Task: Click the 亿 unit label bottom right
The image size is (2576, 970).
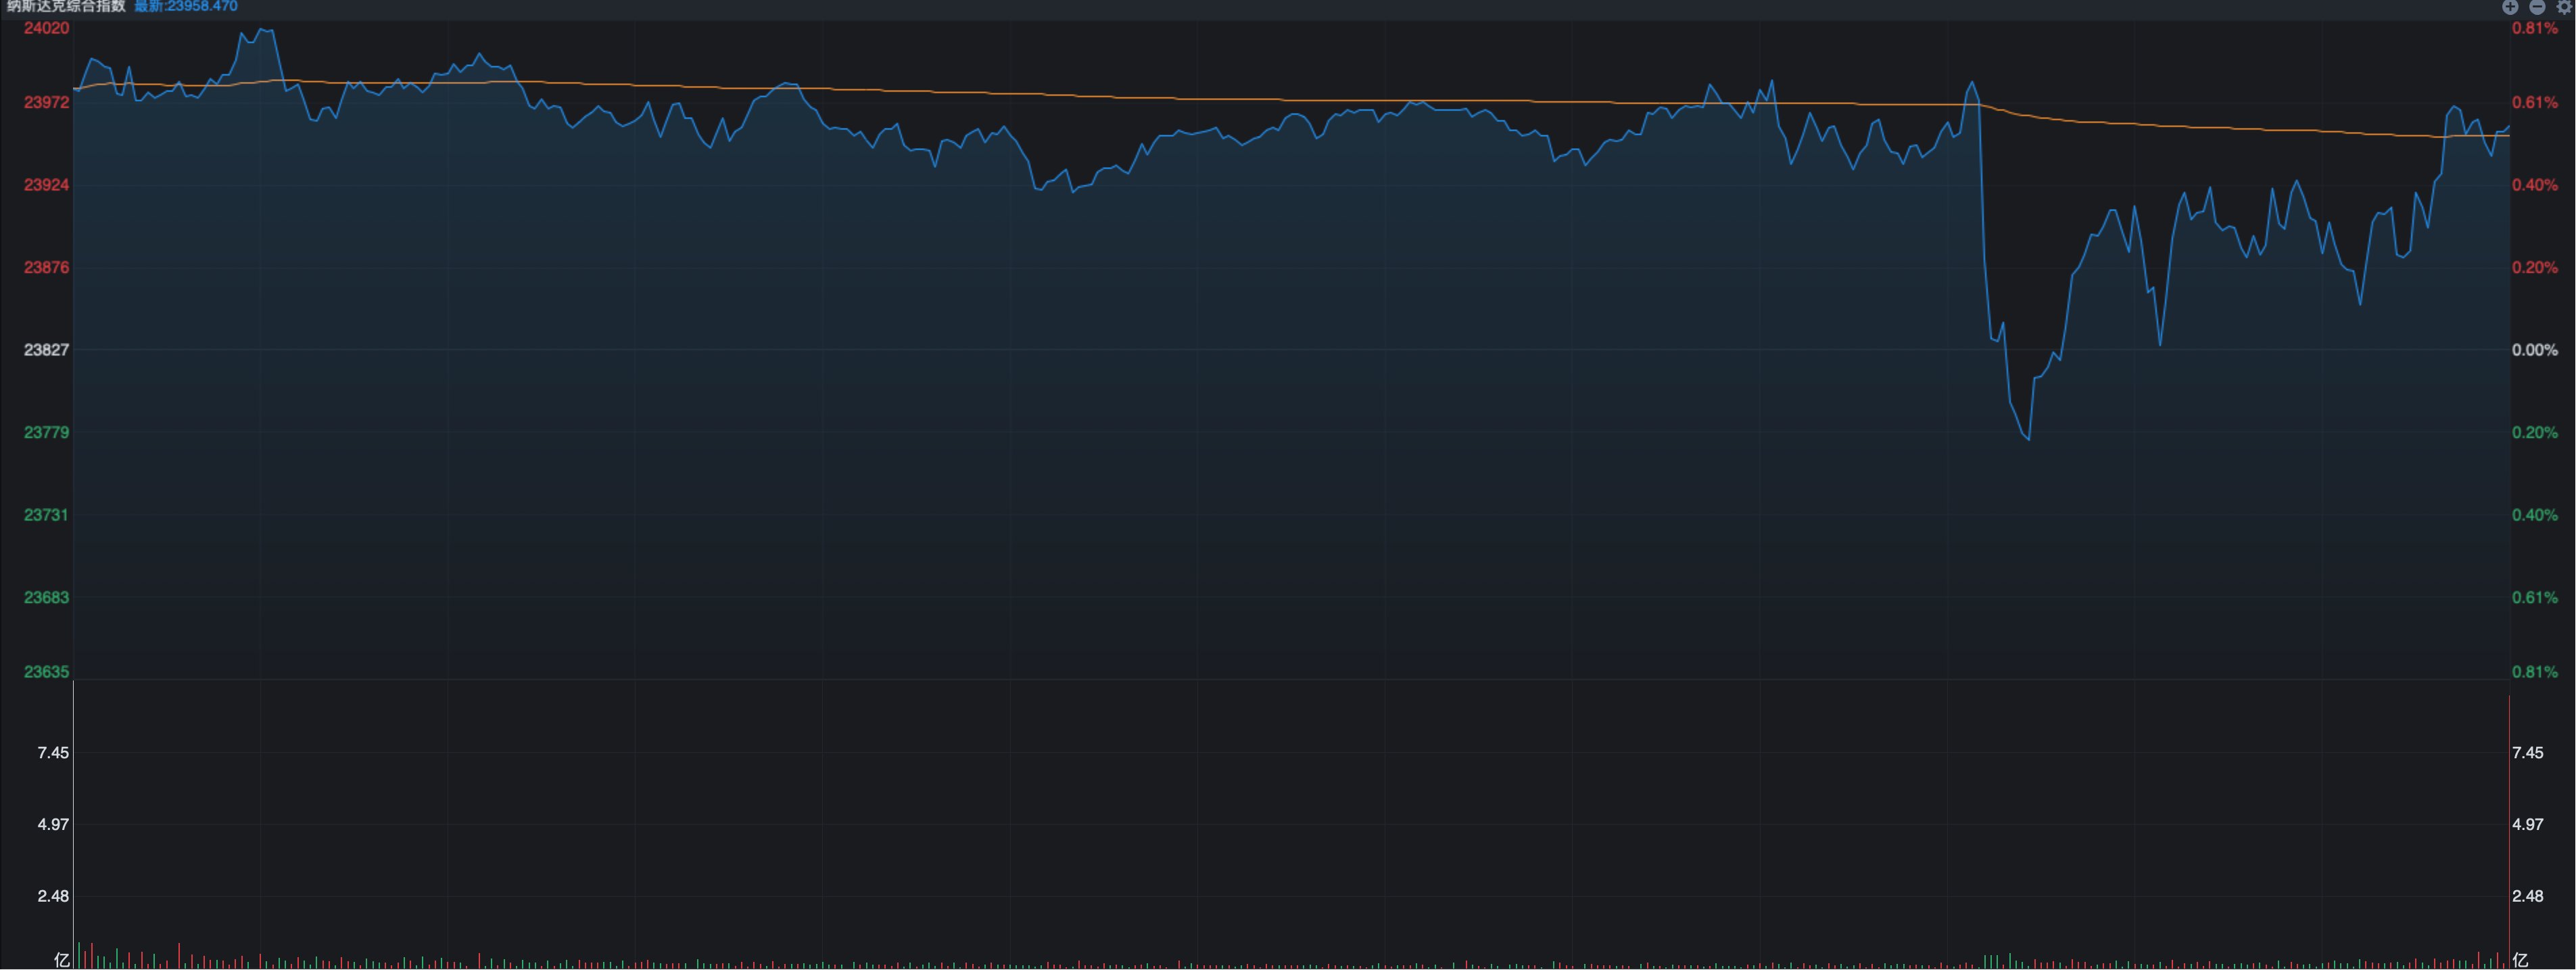Action: [x=2520, y=960]
